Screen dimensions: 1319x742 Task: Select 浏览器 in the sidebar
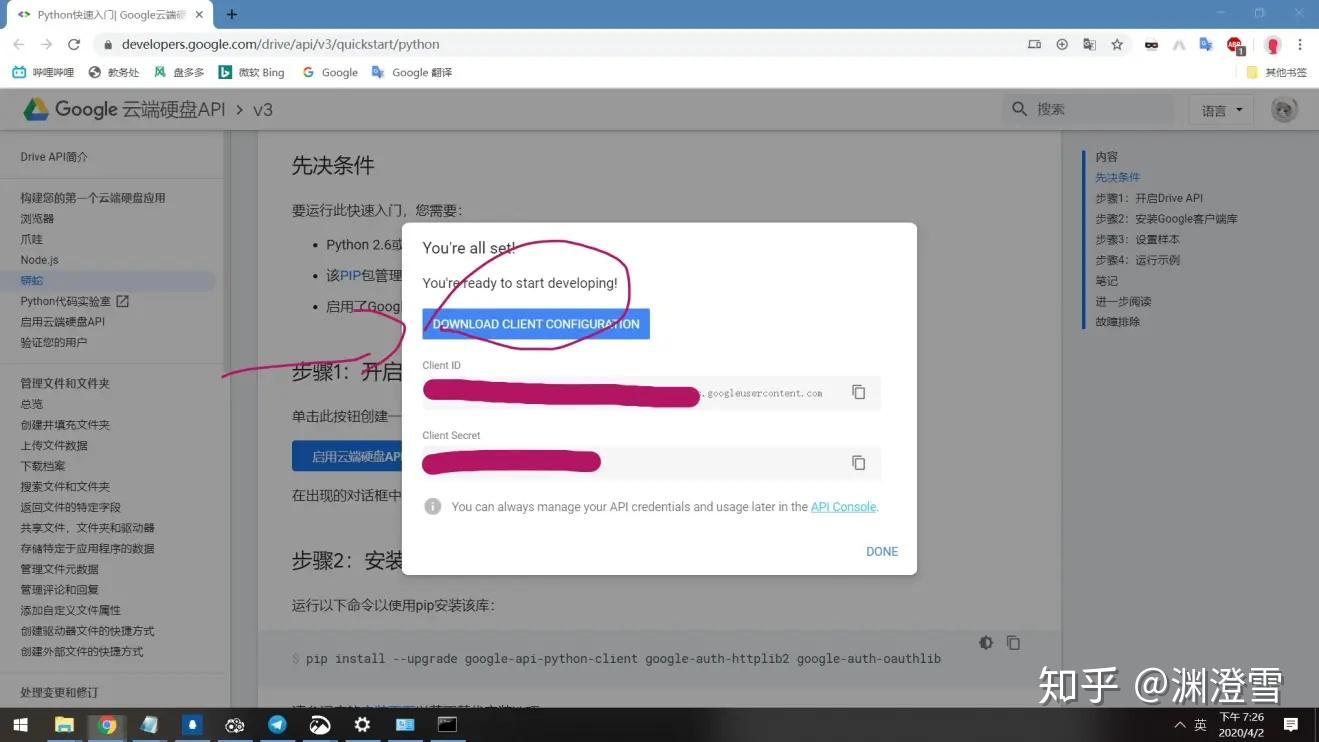click(37, 218)
